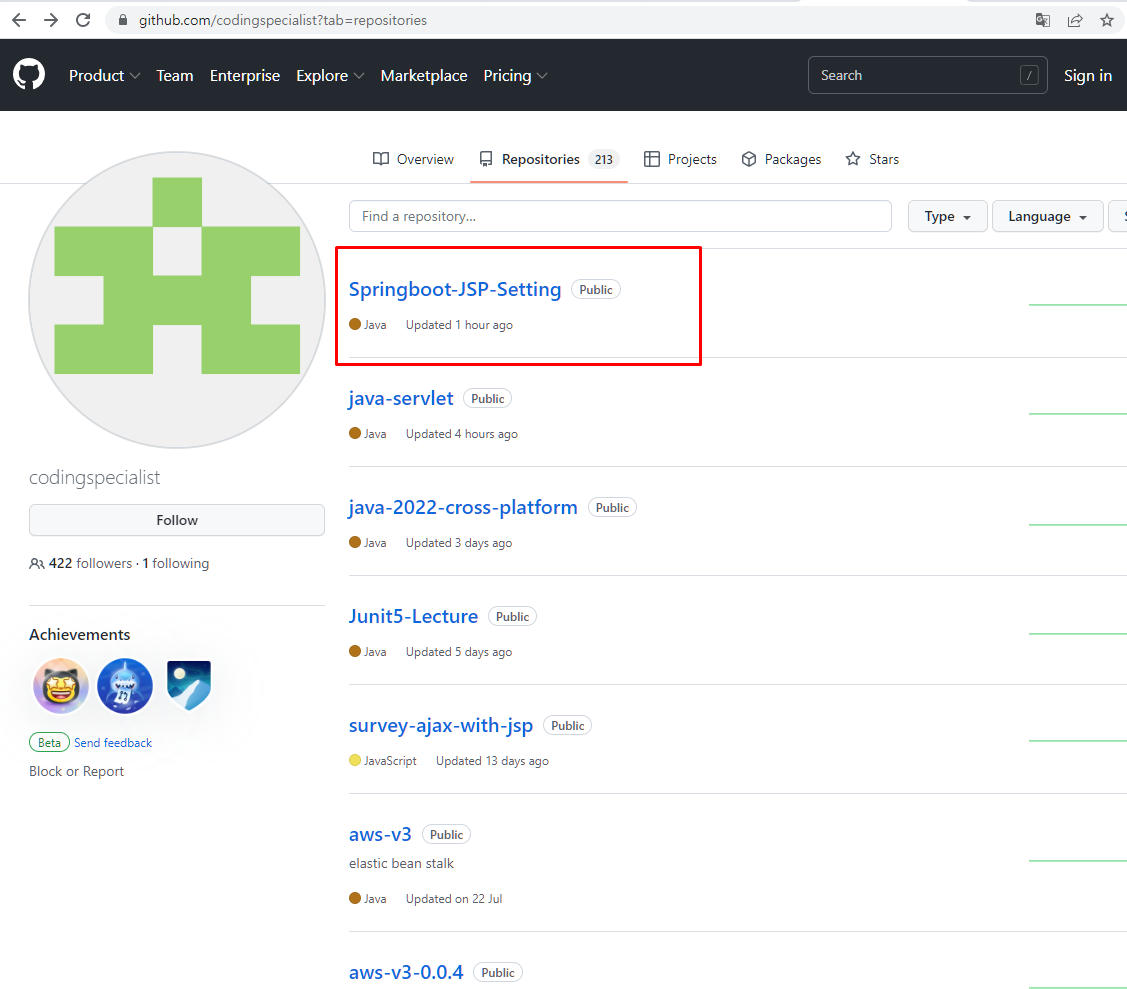Screen dimensions: 1127x989
Task: Click the Java language dot for java-servlet
Action: pos(354,433)
